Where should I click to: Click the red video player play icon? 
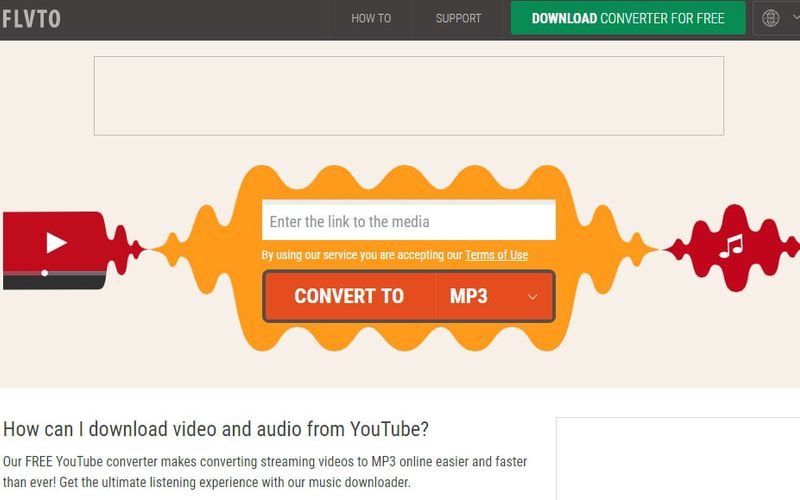click(57, 242)
